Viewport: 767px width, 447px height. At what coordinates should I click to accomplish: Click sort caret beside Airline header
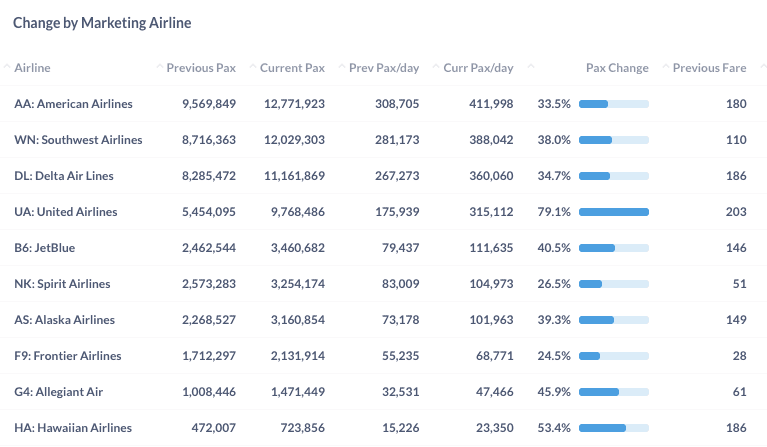[x=7, y=67]
